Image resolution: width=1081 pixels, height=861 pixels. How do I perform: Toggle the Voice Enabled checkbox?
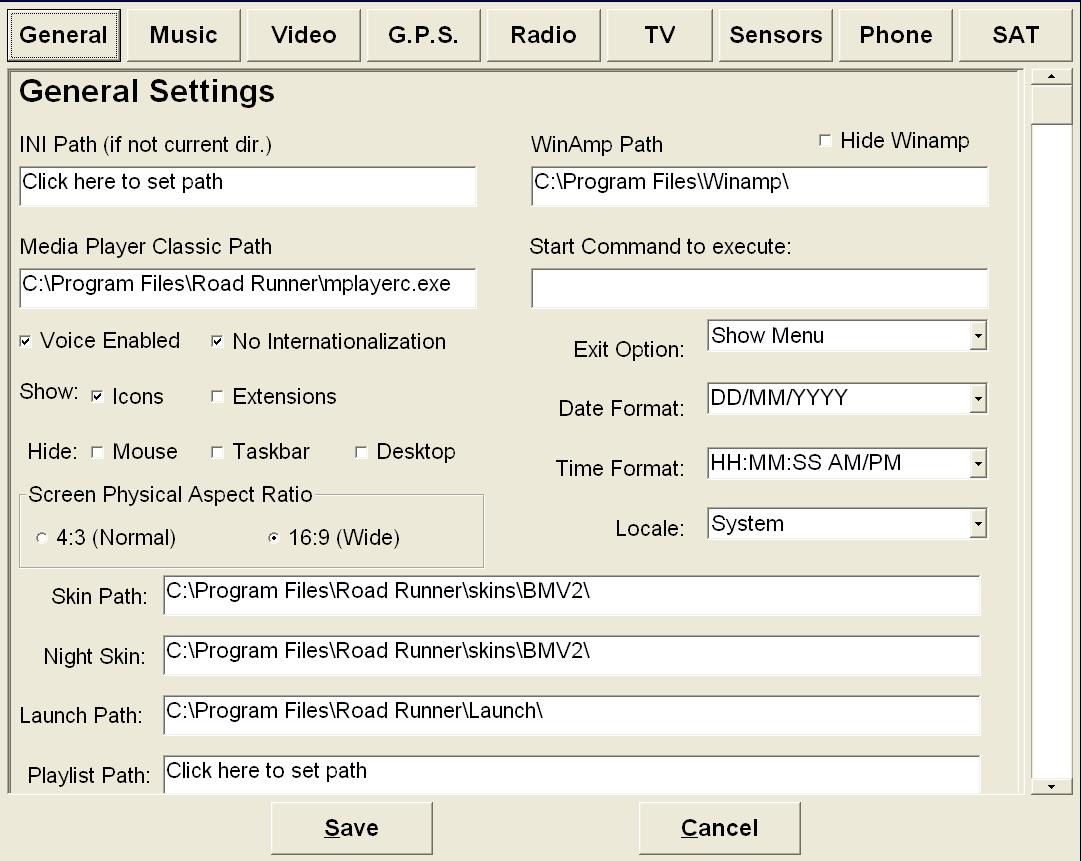(x=26, y=342)
